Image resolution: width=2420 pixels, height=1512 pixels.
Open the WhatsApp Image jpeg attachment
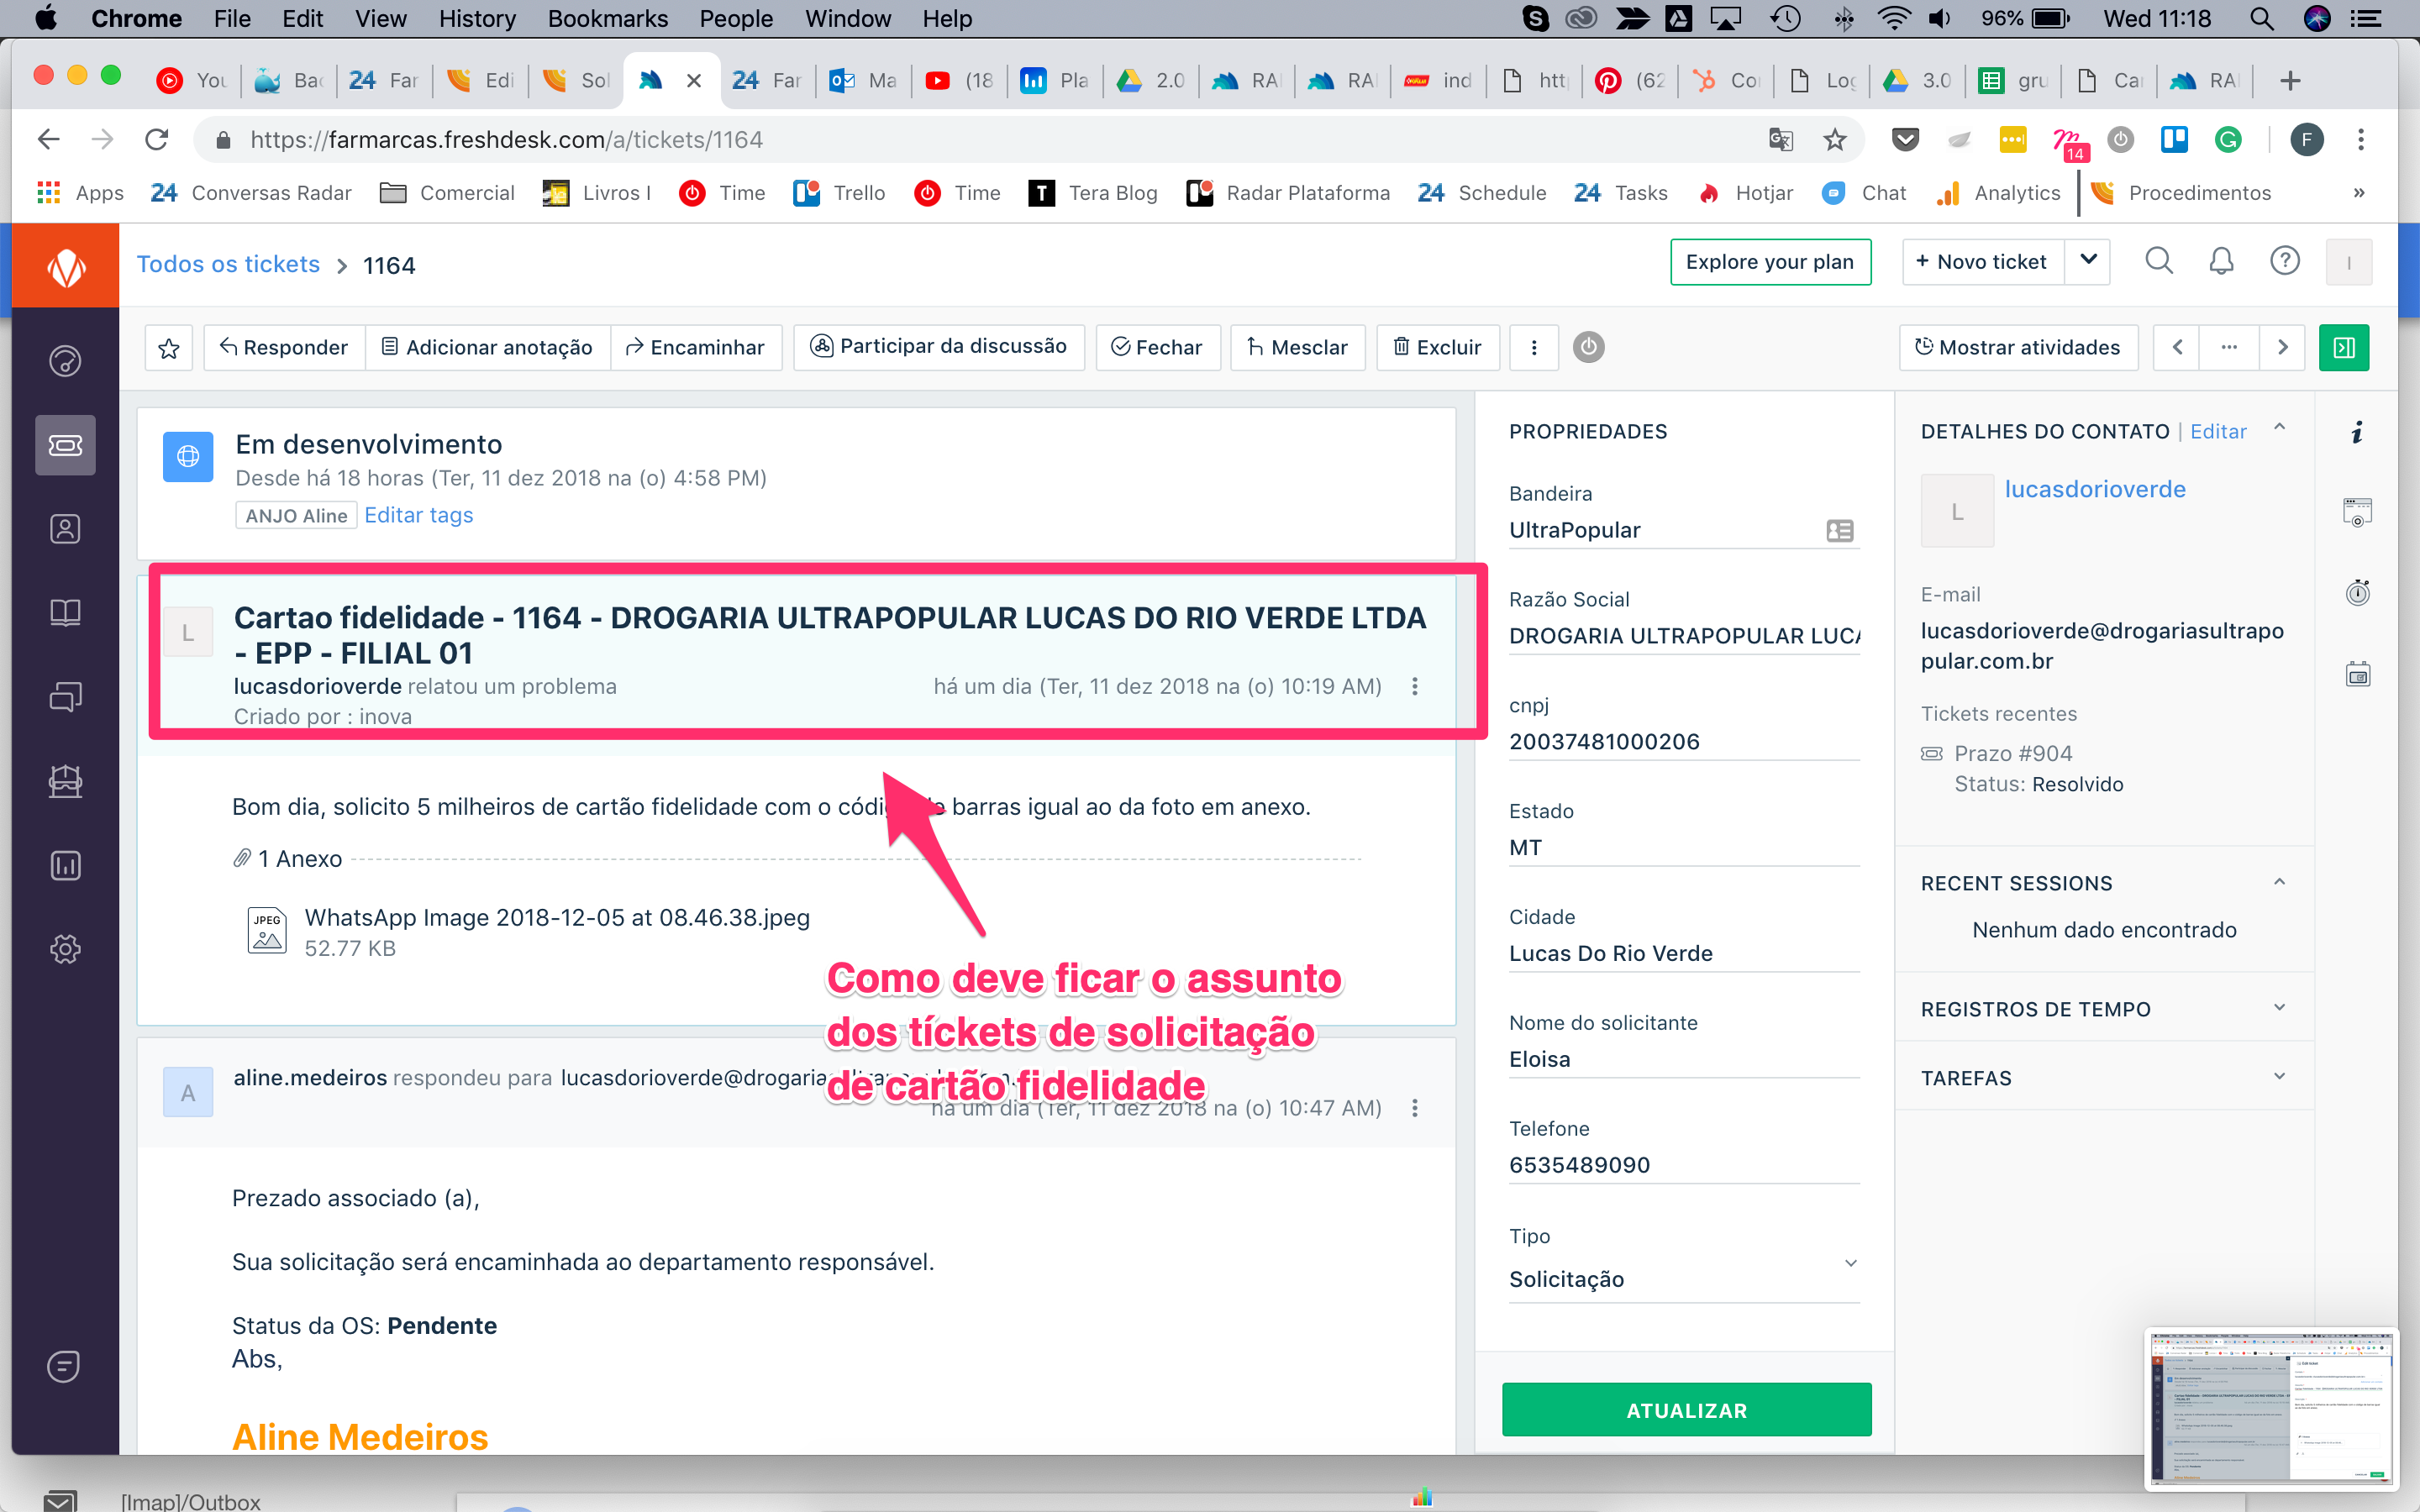(x=556, y=917)
